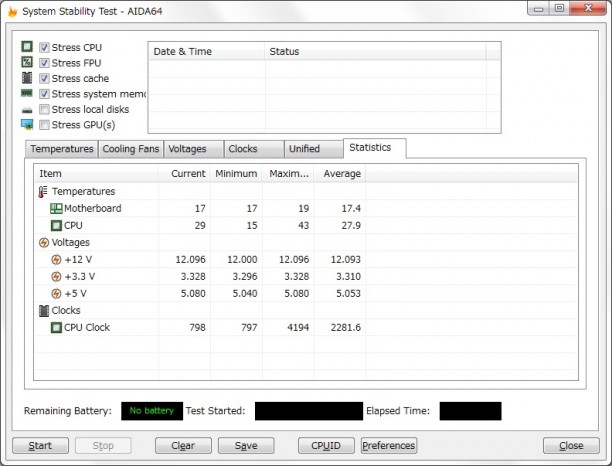Click the FPU percent icon beside Stress FPU
The image size is (612, 466).
click(27, 62)
